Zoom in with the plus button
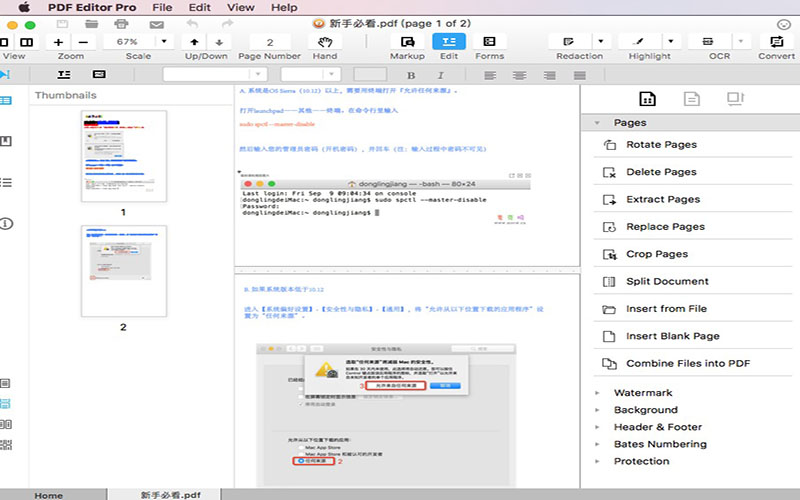Screen dimensions: 800x500 (58, 42)
